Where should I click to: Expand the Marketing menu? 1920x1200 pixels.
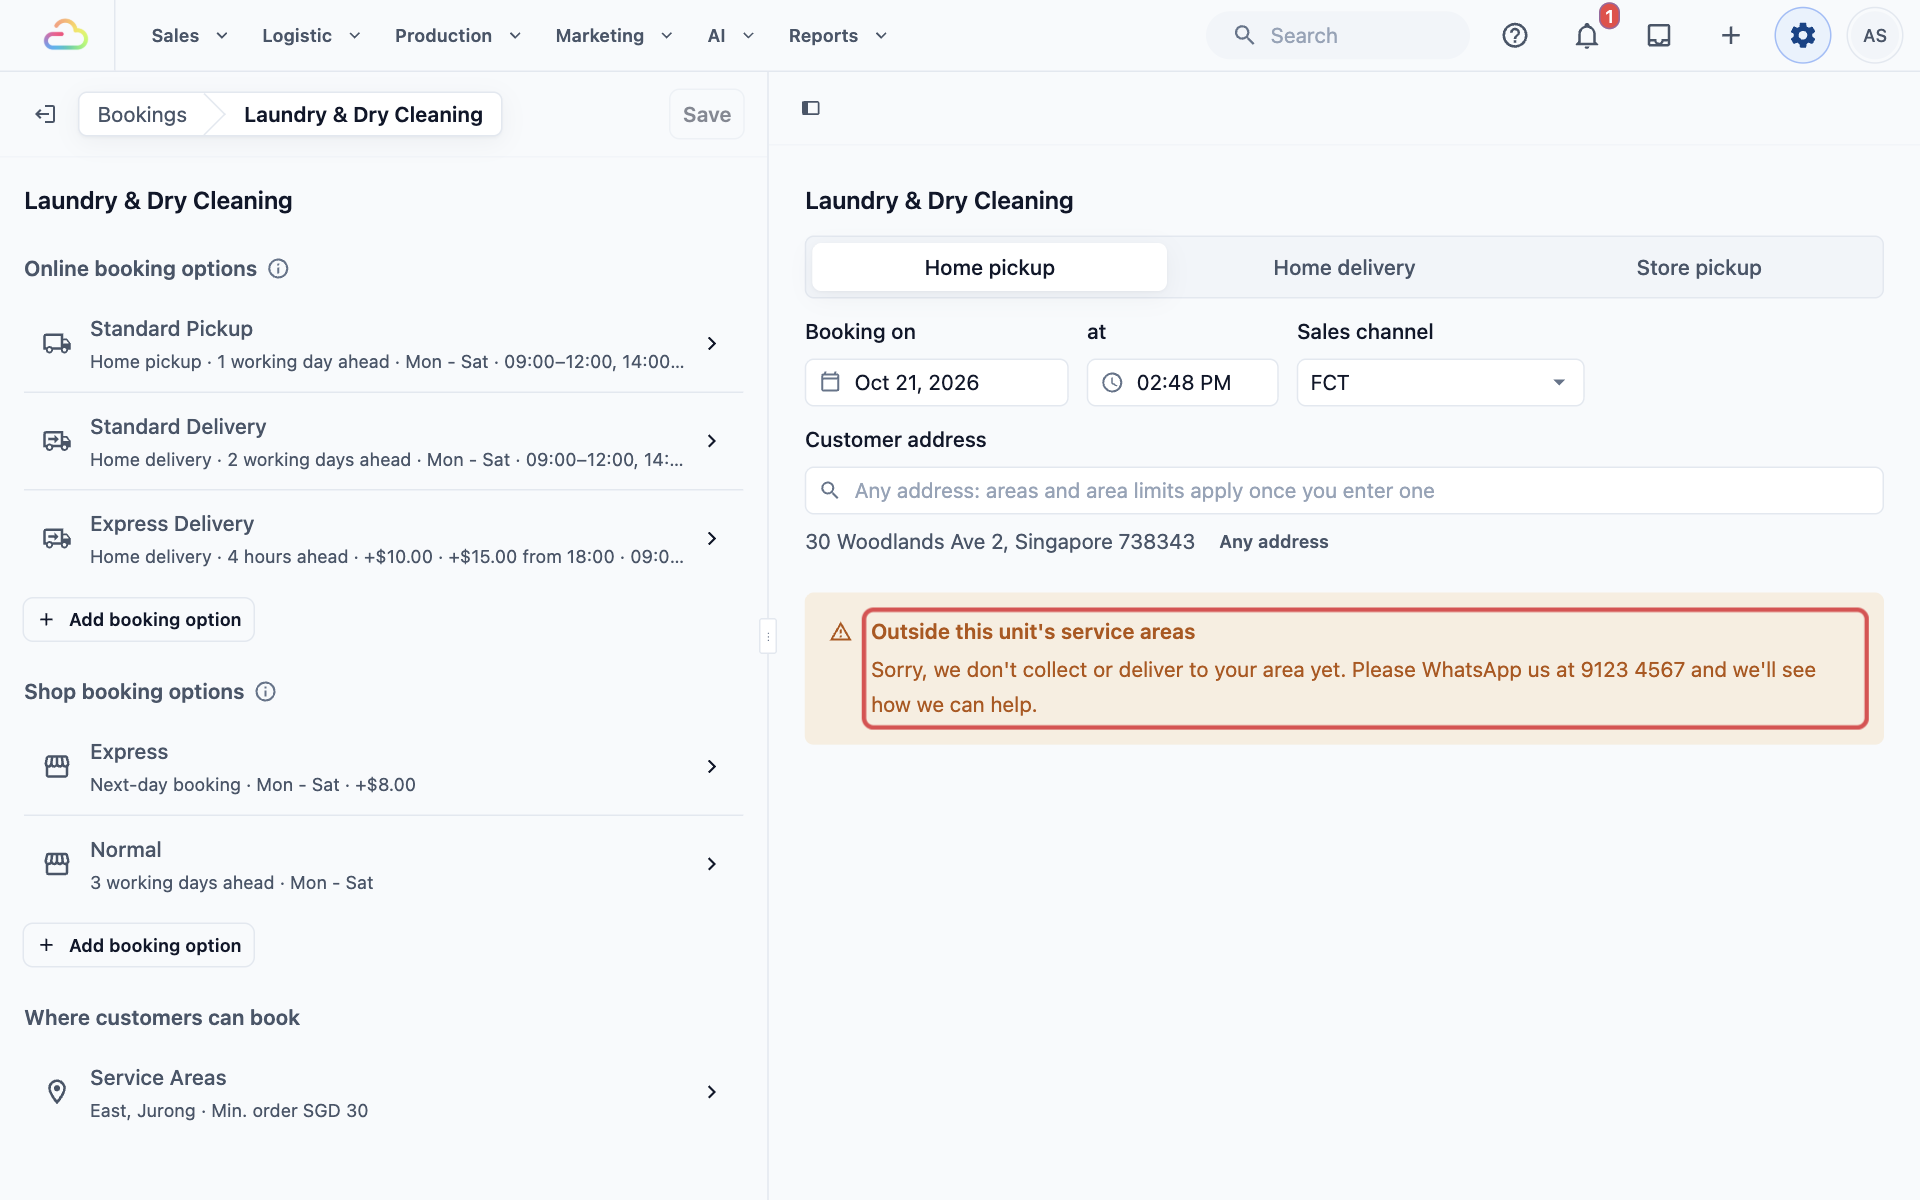point(614,36)
